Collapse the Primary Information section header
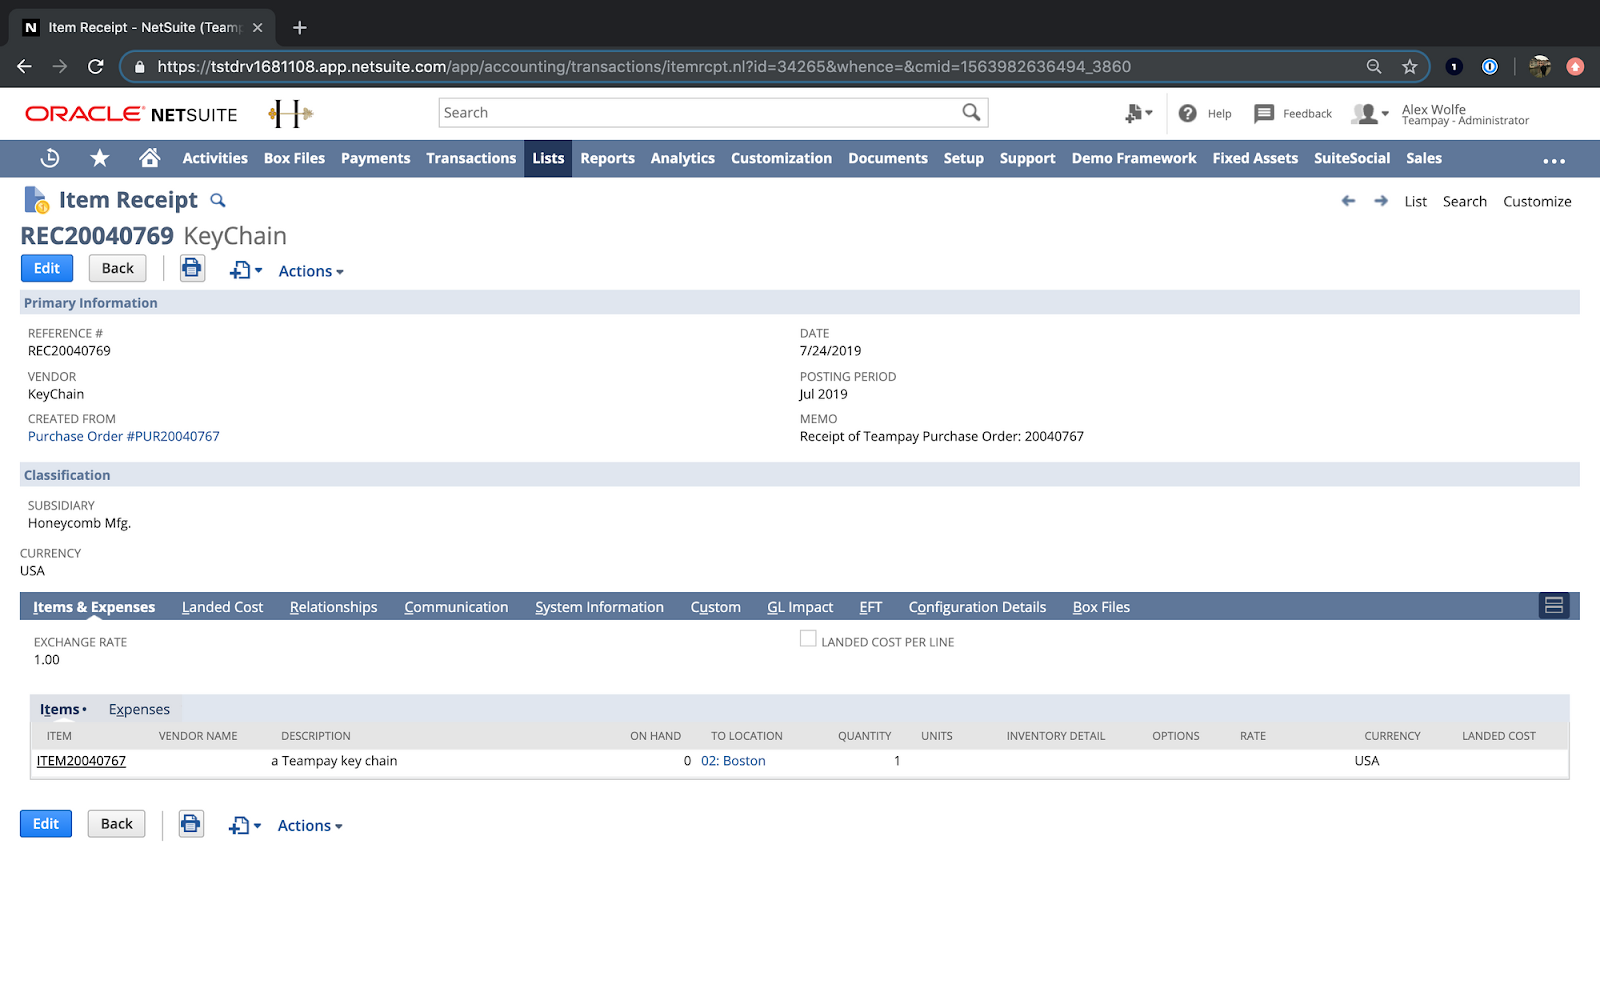This screenshot has height=1000, width=1600. [x=800, y=303]
